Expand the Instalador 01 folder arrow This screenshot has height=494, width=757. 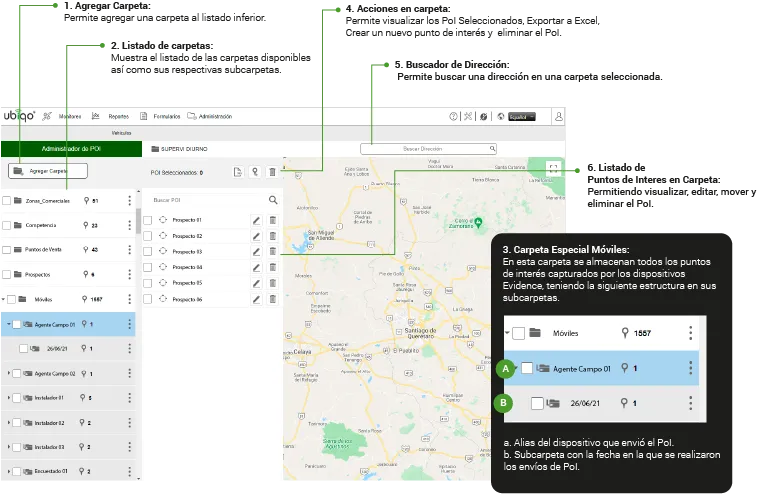point(9,398)
